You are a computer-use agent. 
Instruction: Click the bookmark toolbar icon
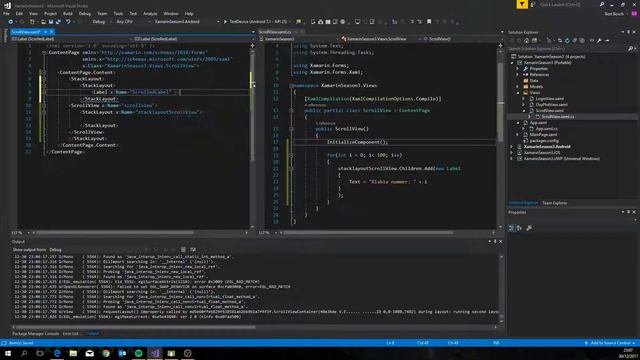(x=429, y=22)
